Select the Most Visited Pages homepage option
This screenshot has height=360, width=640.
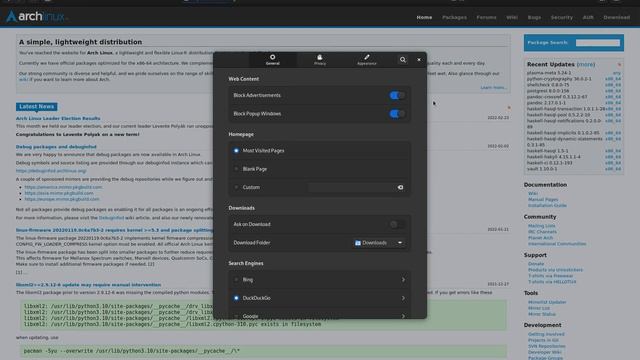pos(236,151)
